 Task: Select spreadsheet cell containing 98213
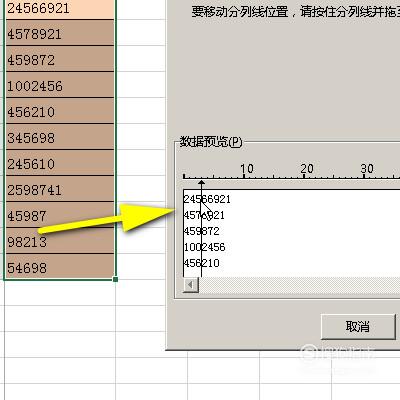click(x=60, y=241)
